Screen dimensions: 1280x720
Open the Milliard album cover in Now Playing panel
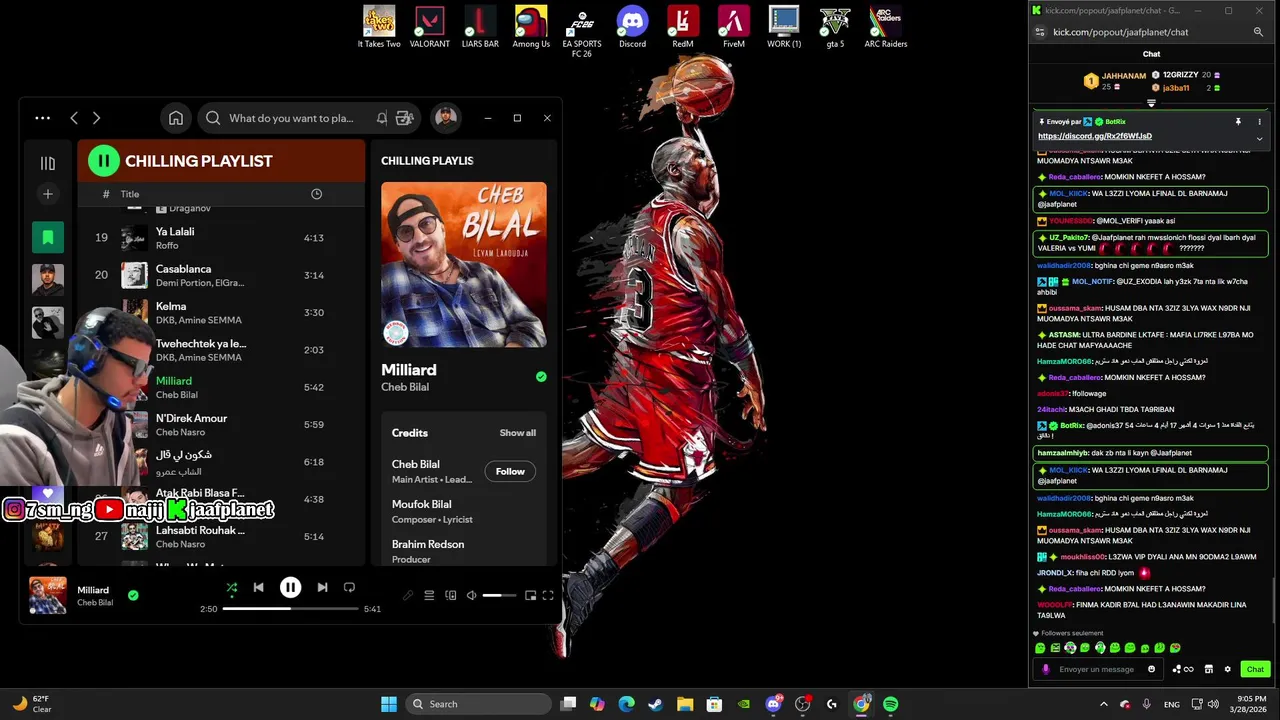[464, 264]
